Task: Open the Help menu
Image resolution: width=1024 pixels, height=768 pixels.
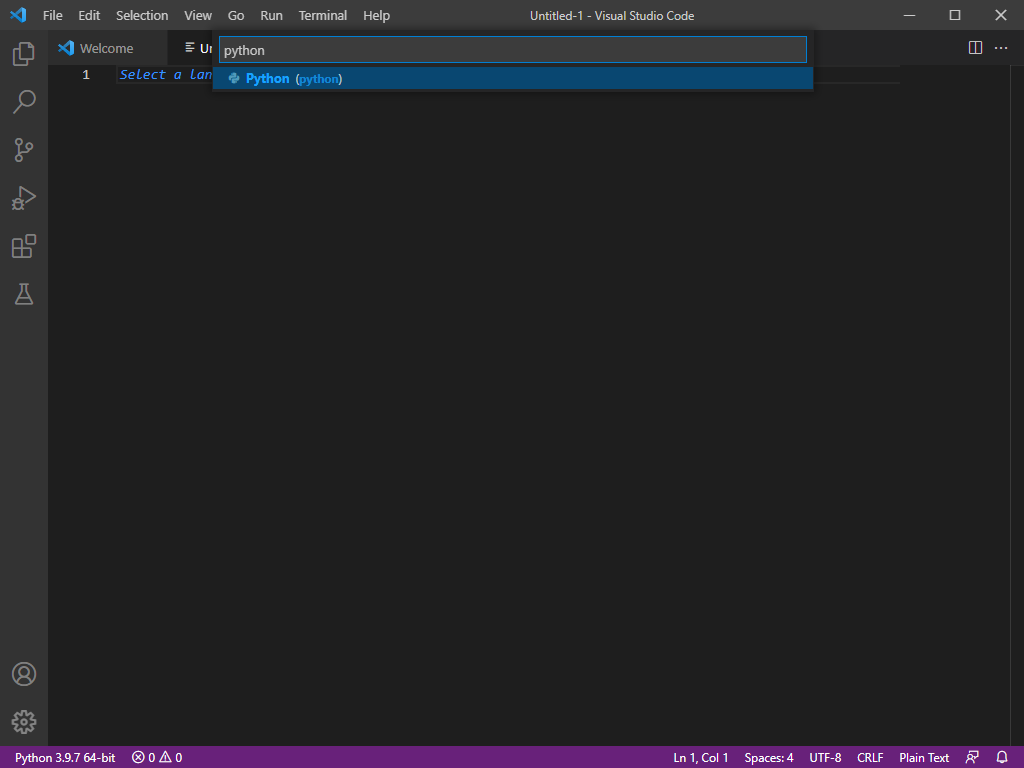Action: coord(376,15)
